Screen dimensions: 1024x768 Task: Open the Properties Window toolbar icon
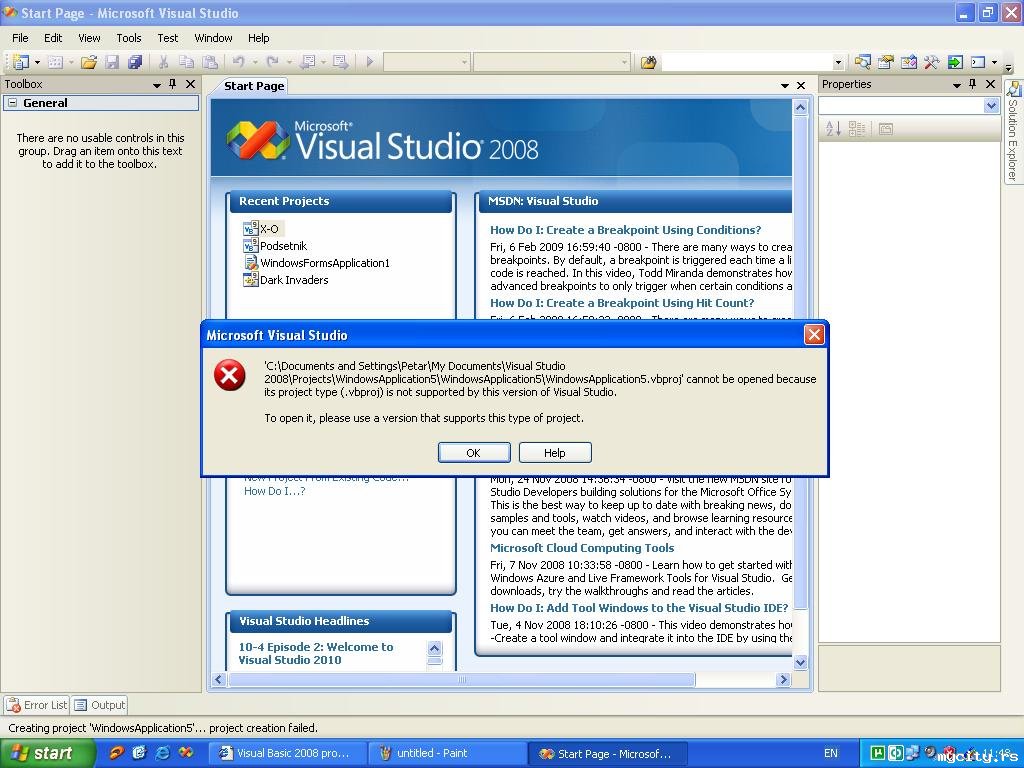pos(886,62)
